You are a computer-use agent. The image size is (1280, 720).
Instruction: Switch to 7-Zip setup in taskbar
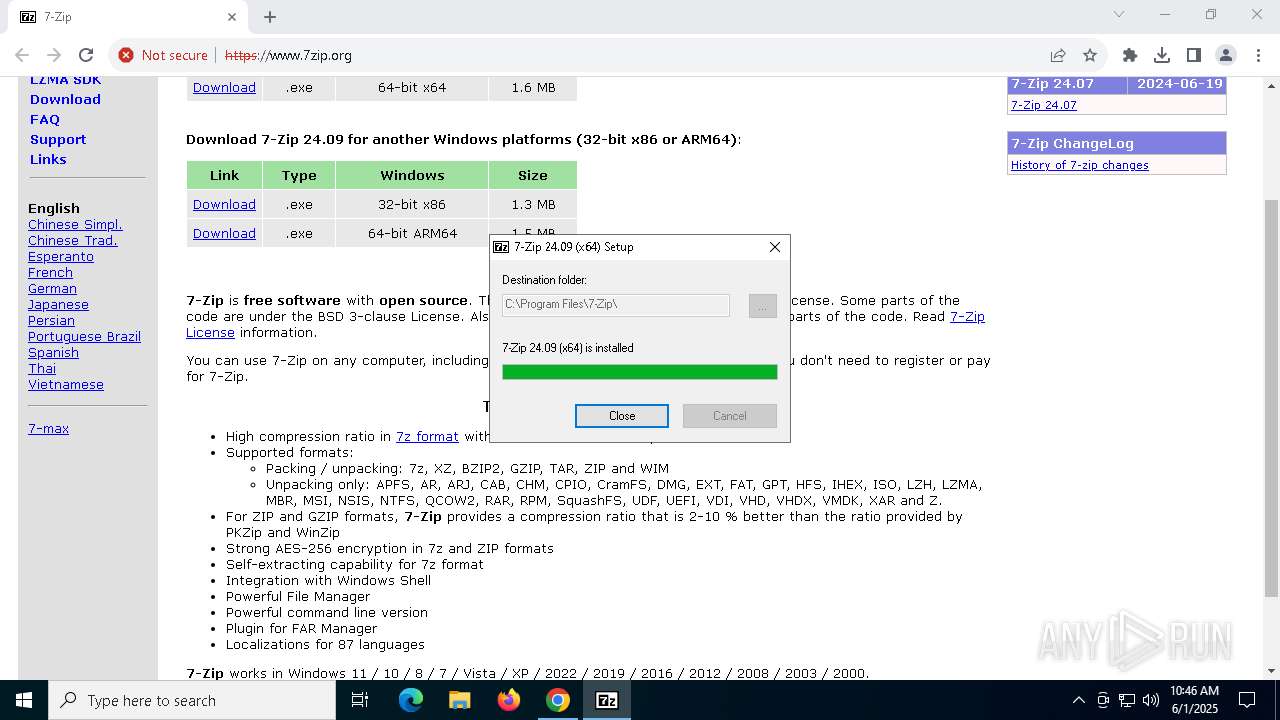607,700
